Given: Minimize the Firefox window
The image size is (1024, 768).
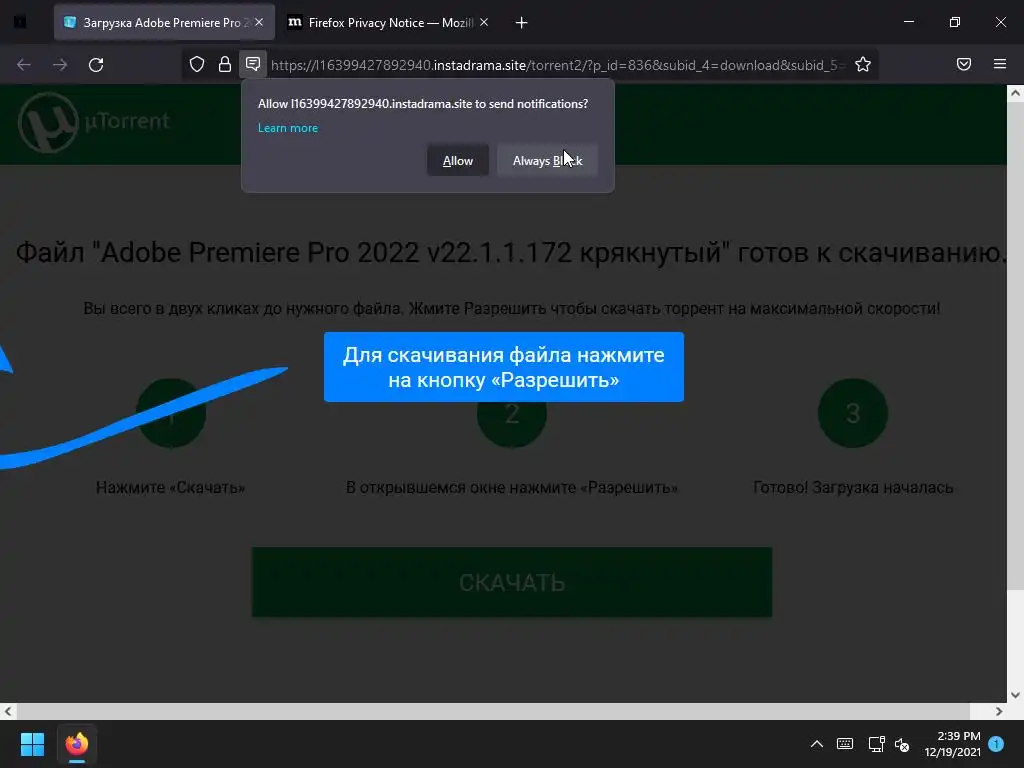Looking at the screenshot, I should 908,22.
